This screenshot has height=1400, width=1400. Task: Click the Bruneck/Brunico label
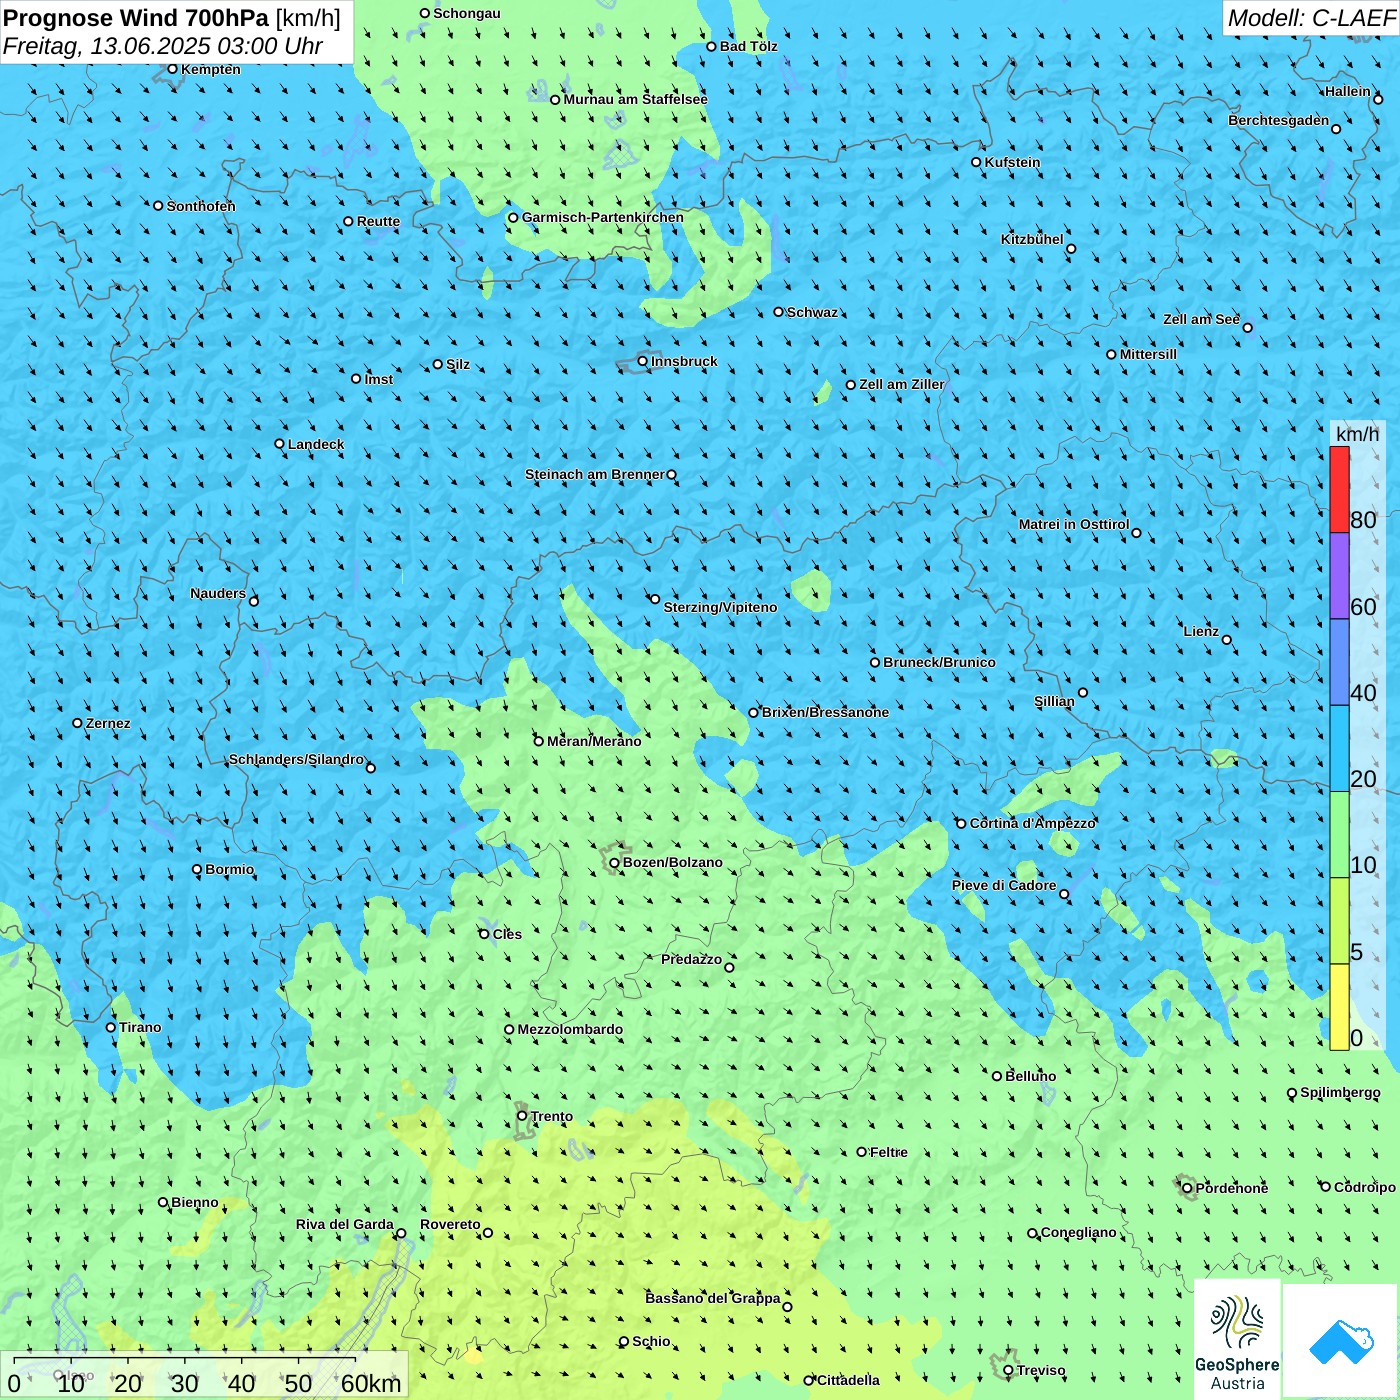pos(939,662)
